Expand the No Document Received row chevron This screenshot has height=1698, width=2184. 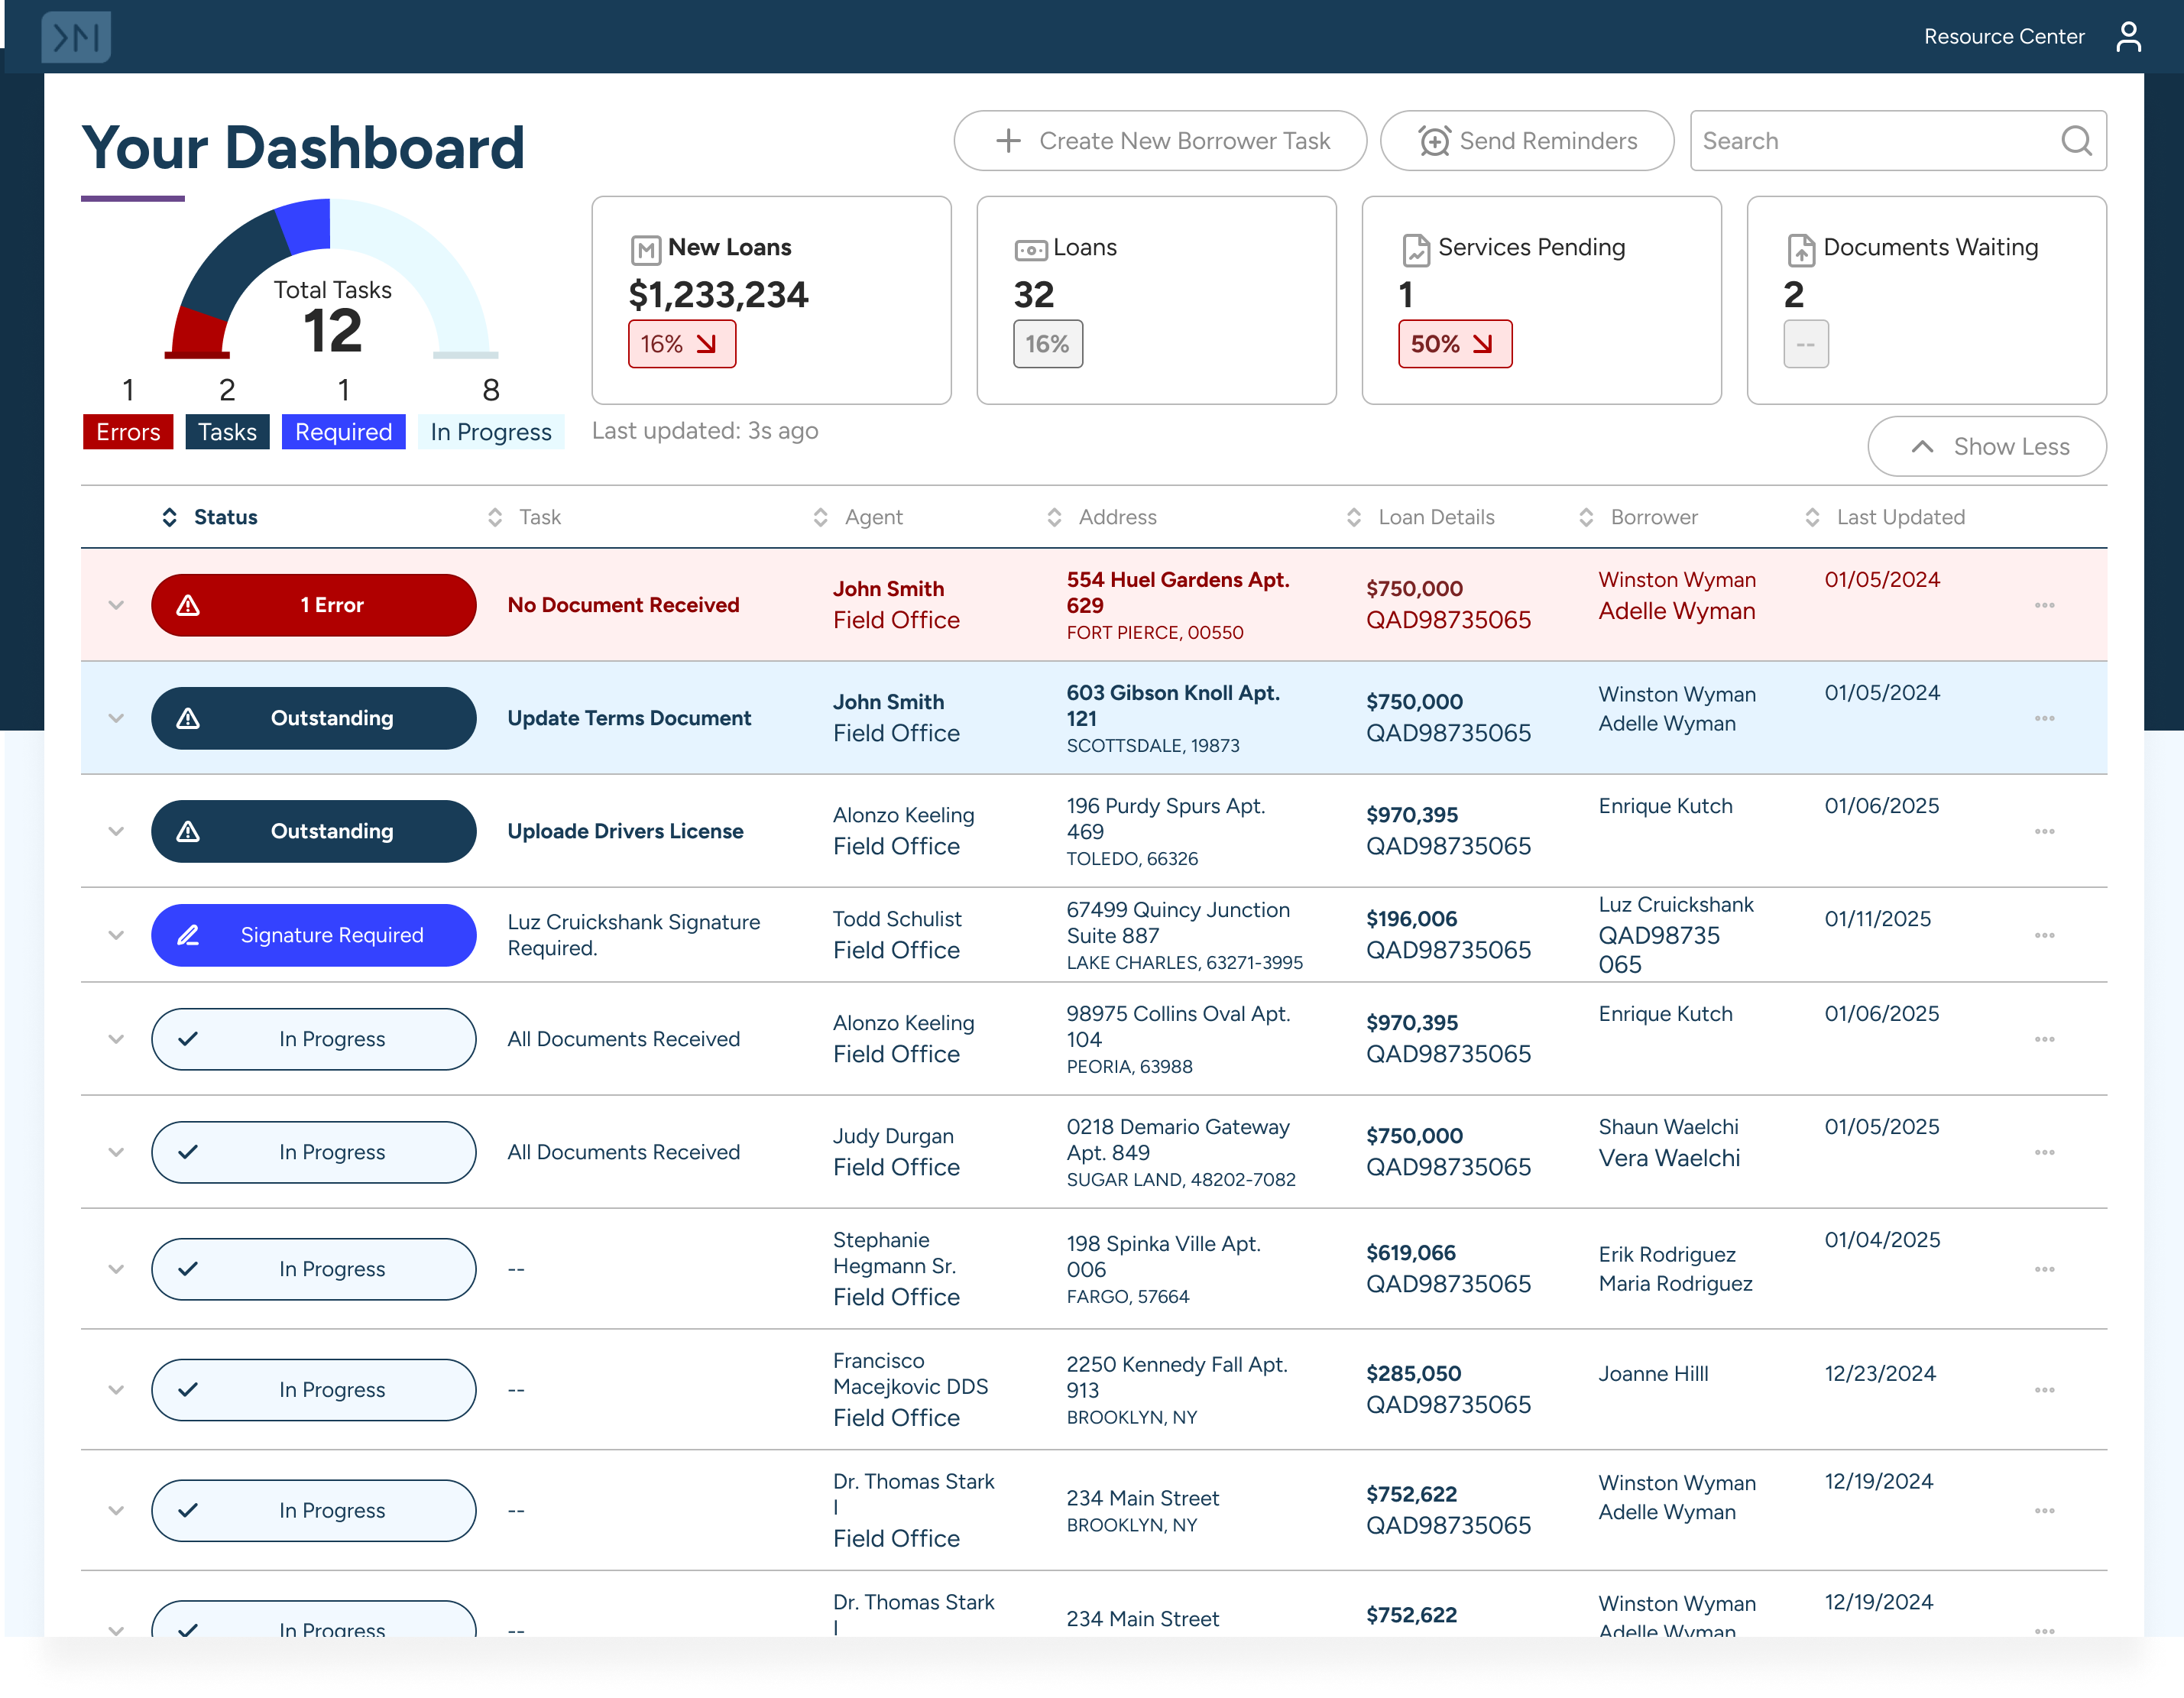coord(116,605)
